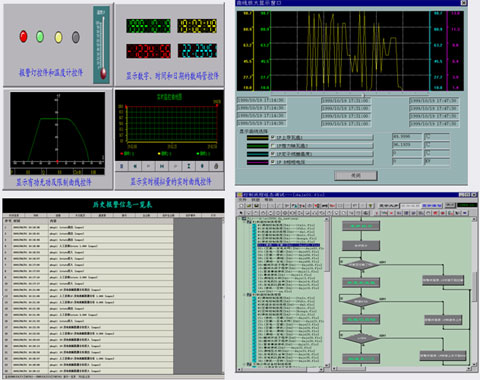
Task: Enable the unchecked green curve checkbox
Action: click(273, 146)
